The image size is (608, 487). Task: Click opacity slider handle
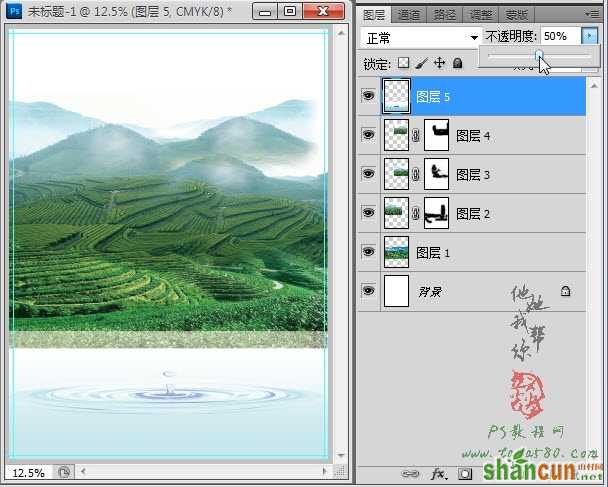539,56
